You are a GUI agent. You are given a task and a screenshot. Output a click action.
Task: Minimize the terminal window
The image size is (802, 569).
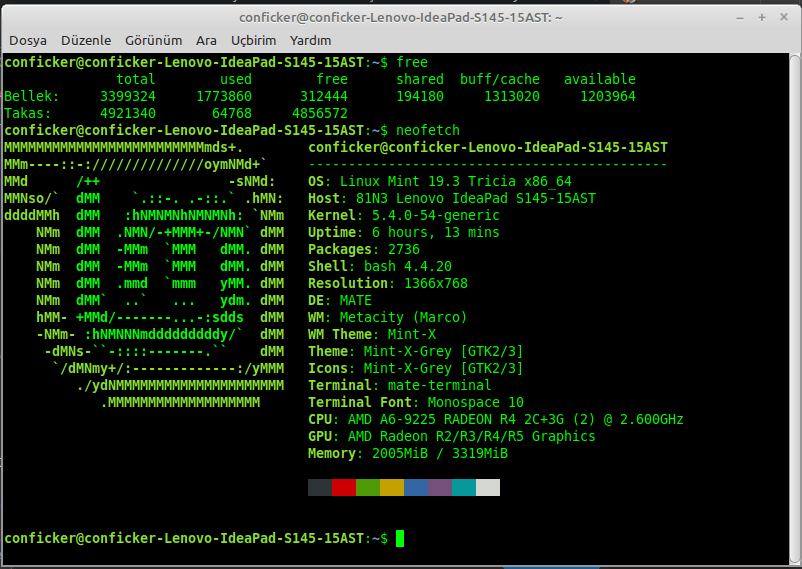(x=740, y=18)
